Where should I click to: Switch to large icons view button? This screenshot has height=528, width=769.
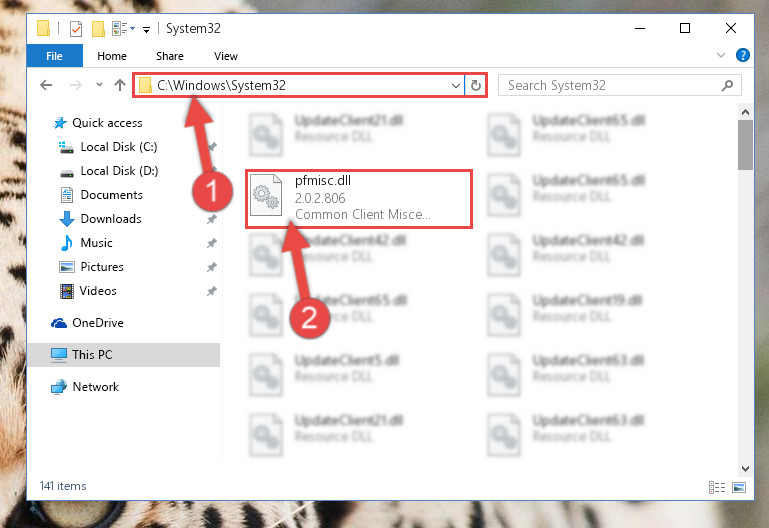[739, 487]
